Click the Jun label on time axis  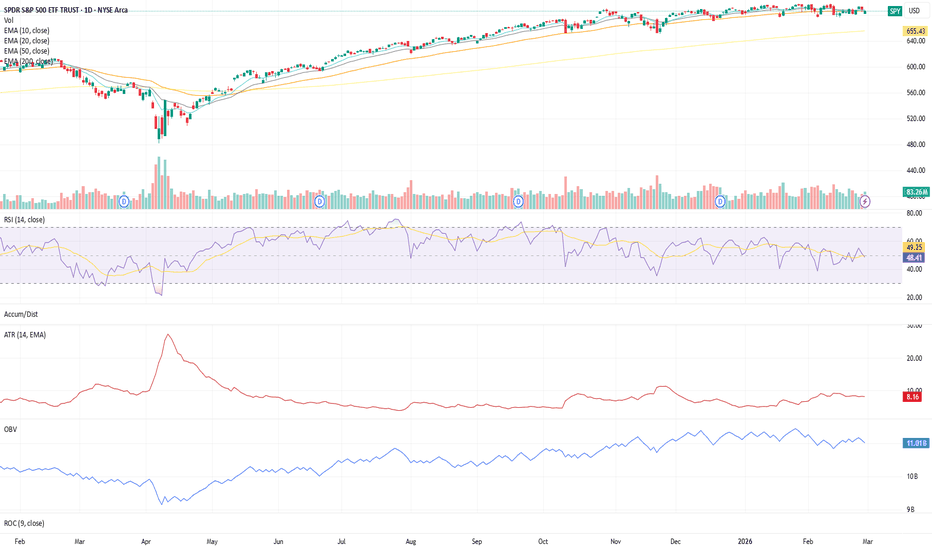[x=278, y=542]
